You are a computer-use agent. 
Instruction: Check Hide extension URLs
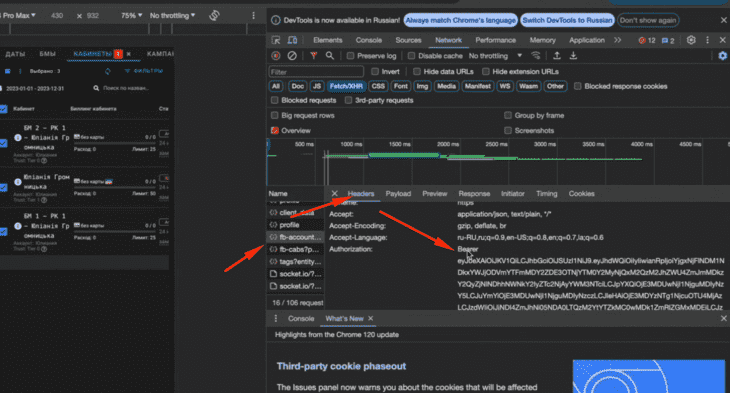click(x=486, y=72)
